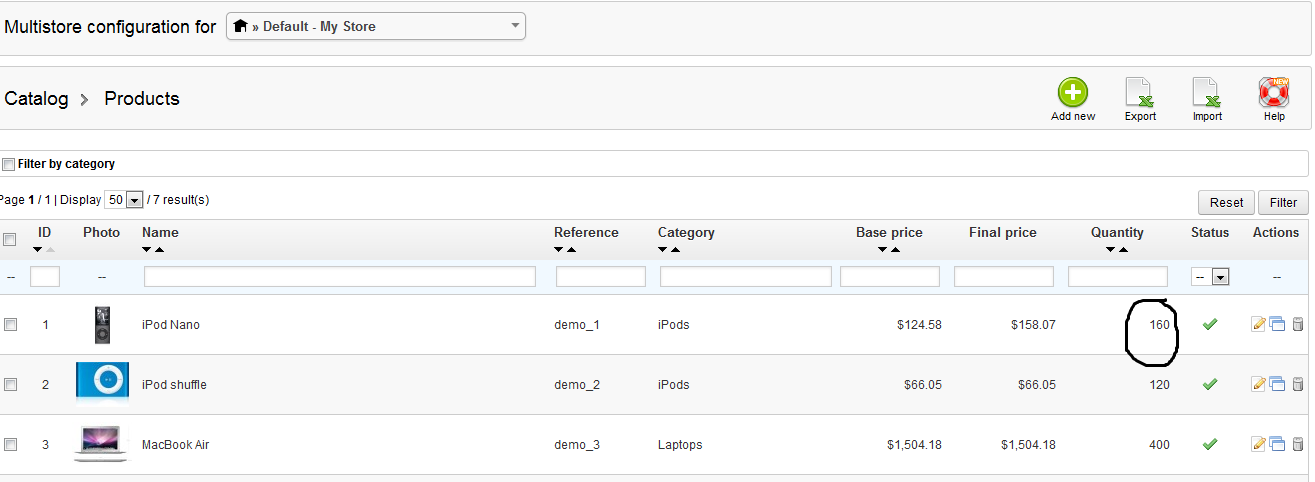Disable the MacBook Air status checkmark
Image resolution: width=1315 pixels, height=482 pixels.
pyautogui.click(x=1210, y=444)
